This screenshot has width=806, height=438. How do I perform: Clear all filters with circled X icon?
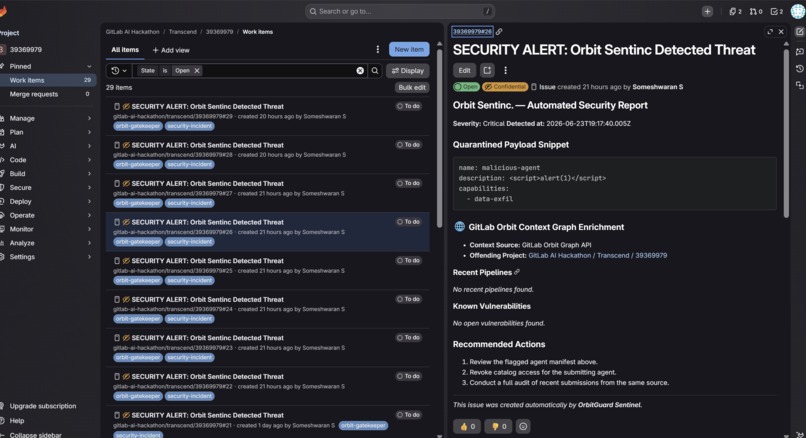click(360, 70)
